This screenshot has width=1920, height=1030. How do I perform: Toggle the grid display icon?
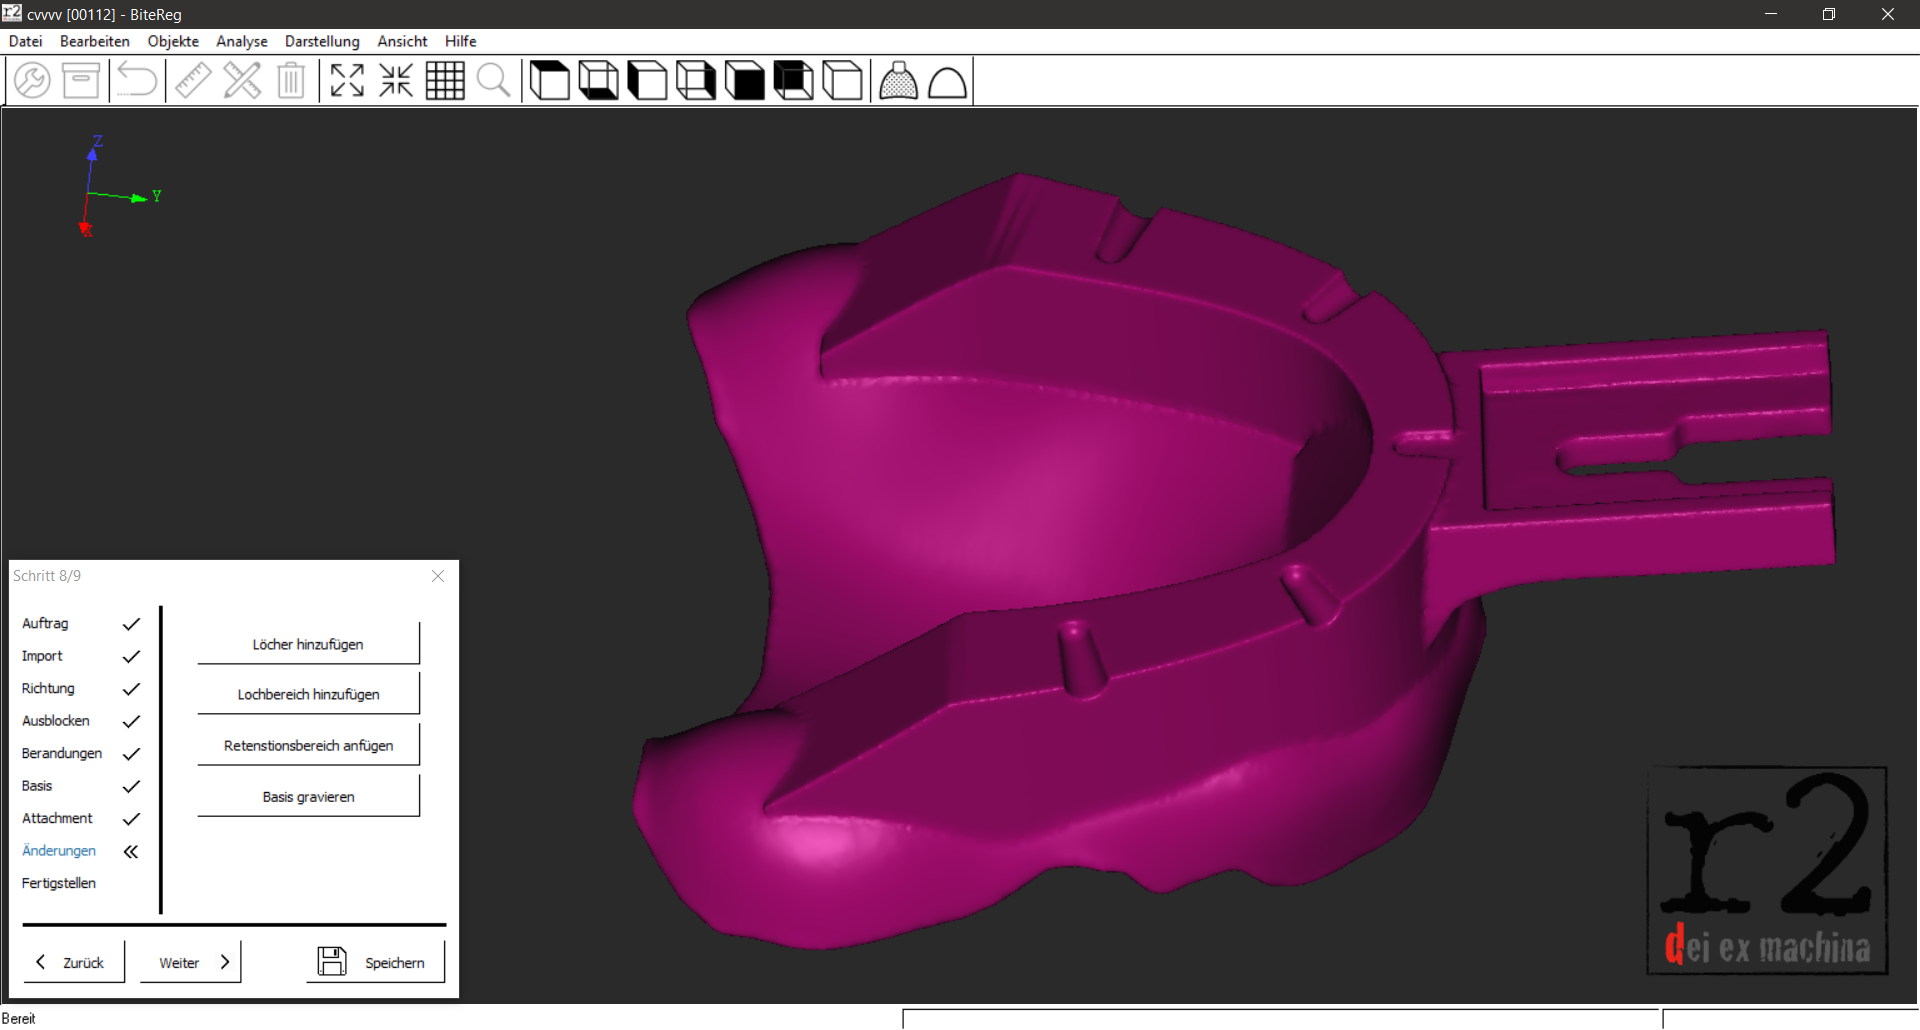coord(445,80)
